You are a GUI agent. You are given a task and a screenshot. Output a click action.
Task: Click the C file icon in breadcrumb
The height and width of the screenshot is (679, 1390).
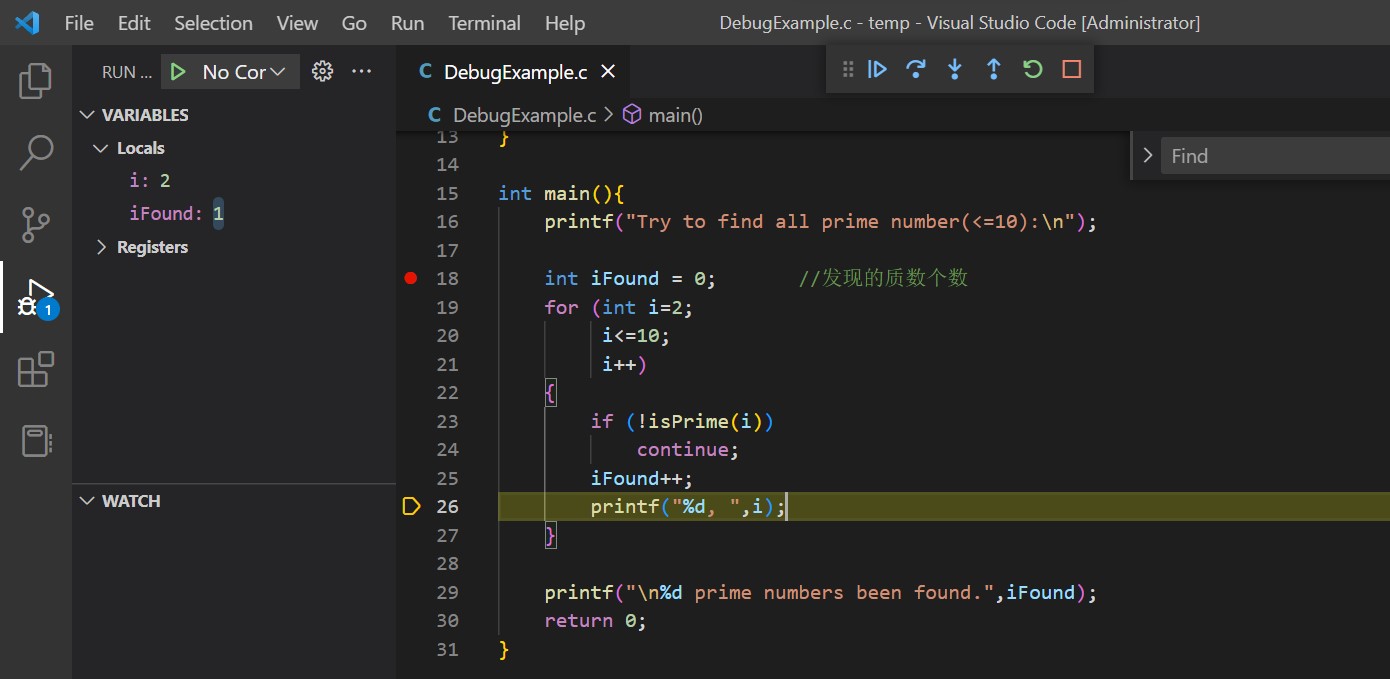[435, 115]
